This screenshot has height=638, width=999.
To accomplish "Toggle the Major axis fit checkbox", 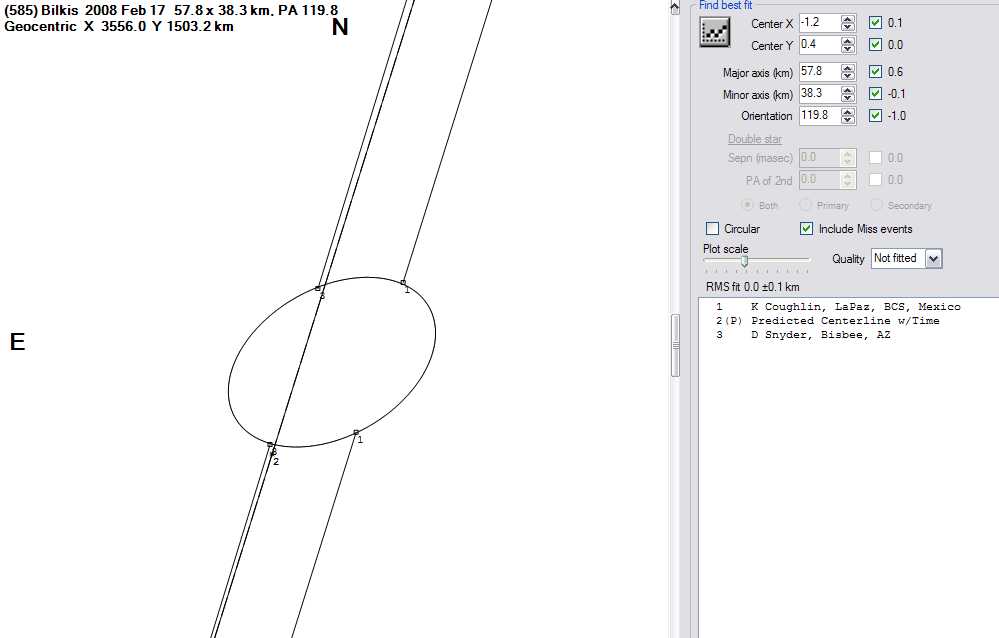I will coord(875,72).
